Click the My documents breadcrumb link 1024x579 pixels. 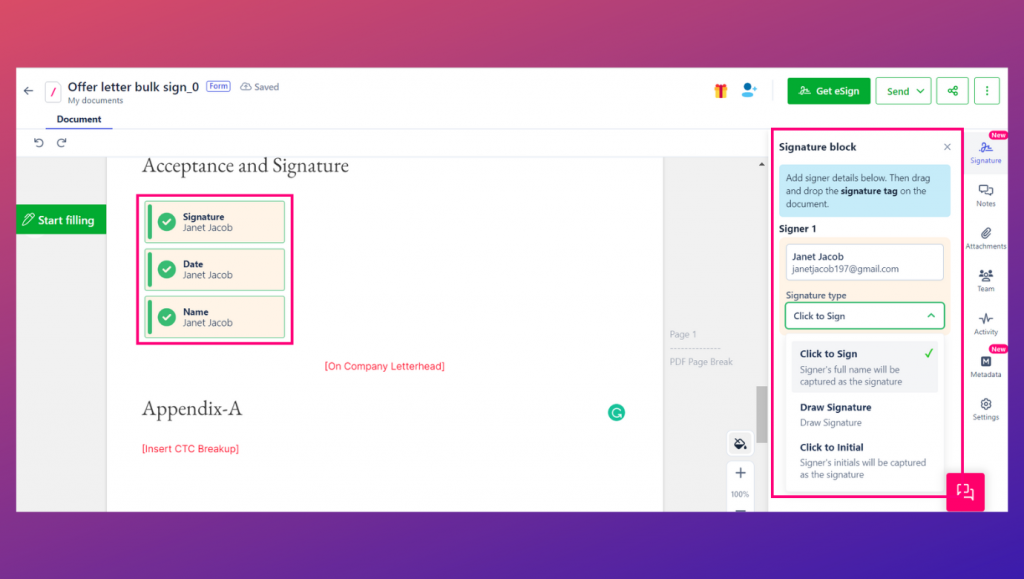(x=95, y=101)
